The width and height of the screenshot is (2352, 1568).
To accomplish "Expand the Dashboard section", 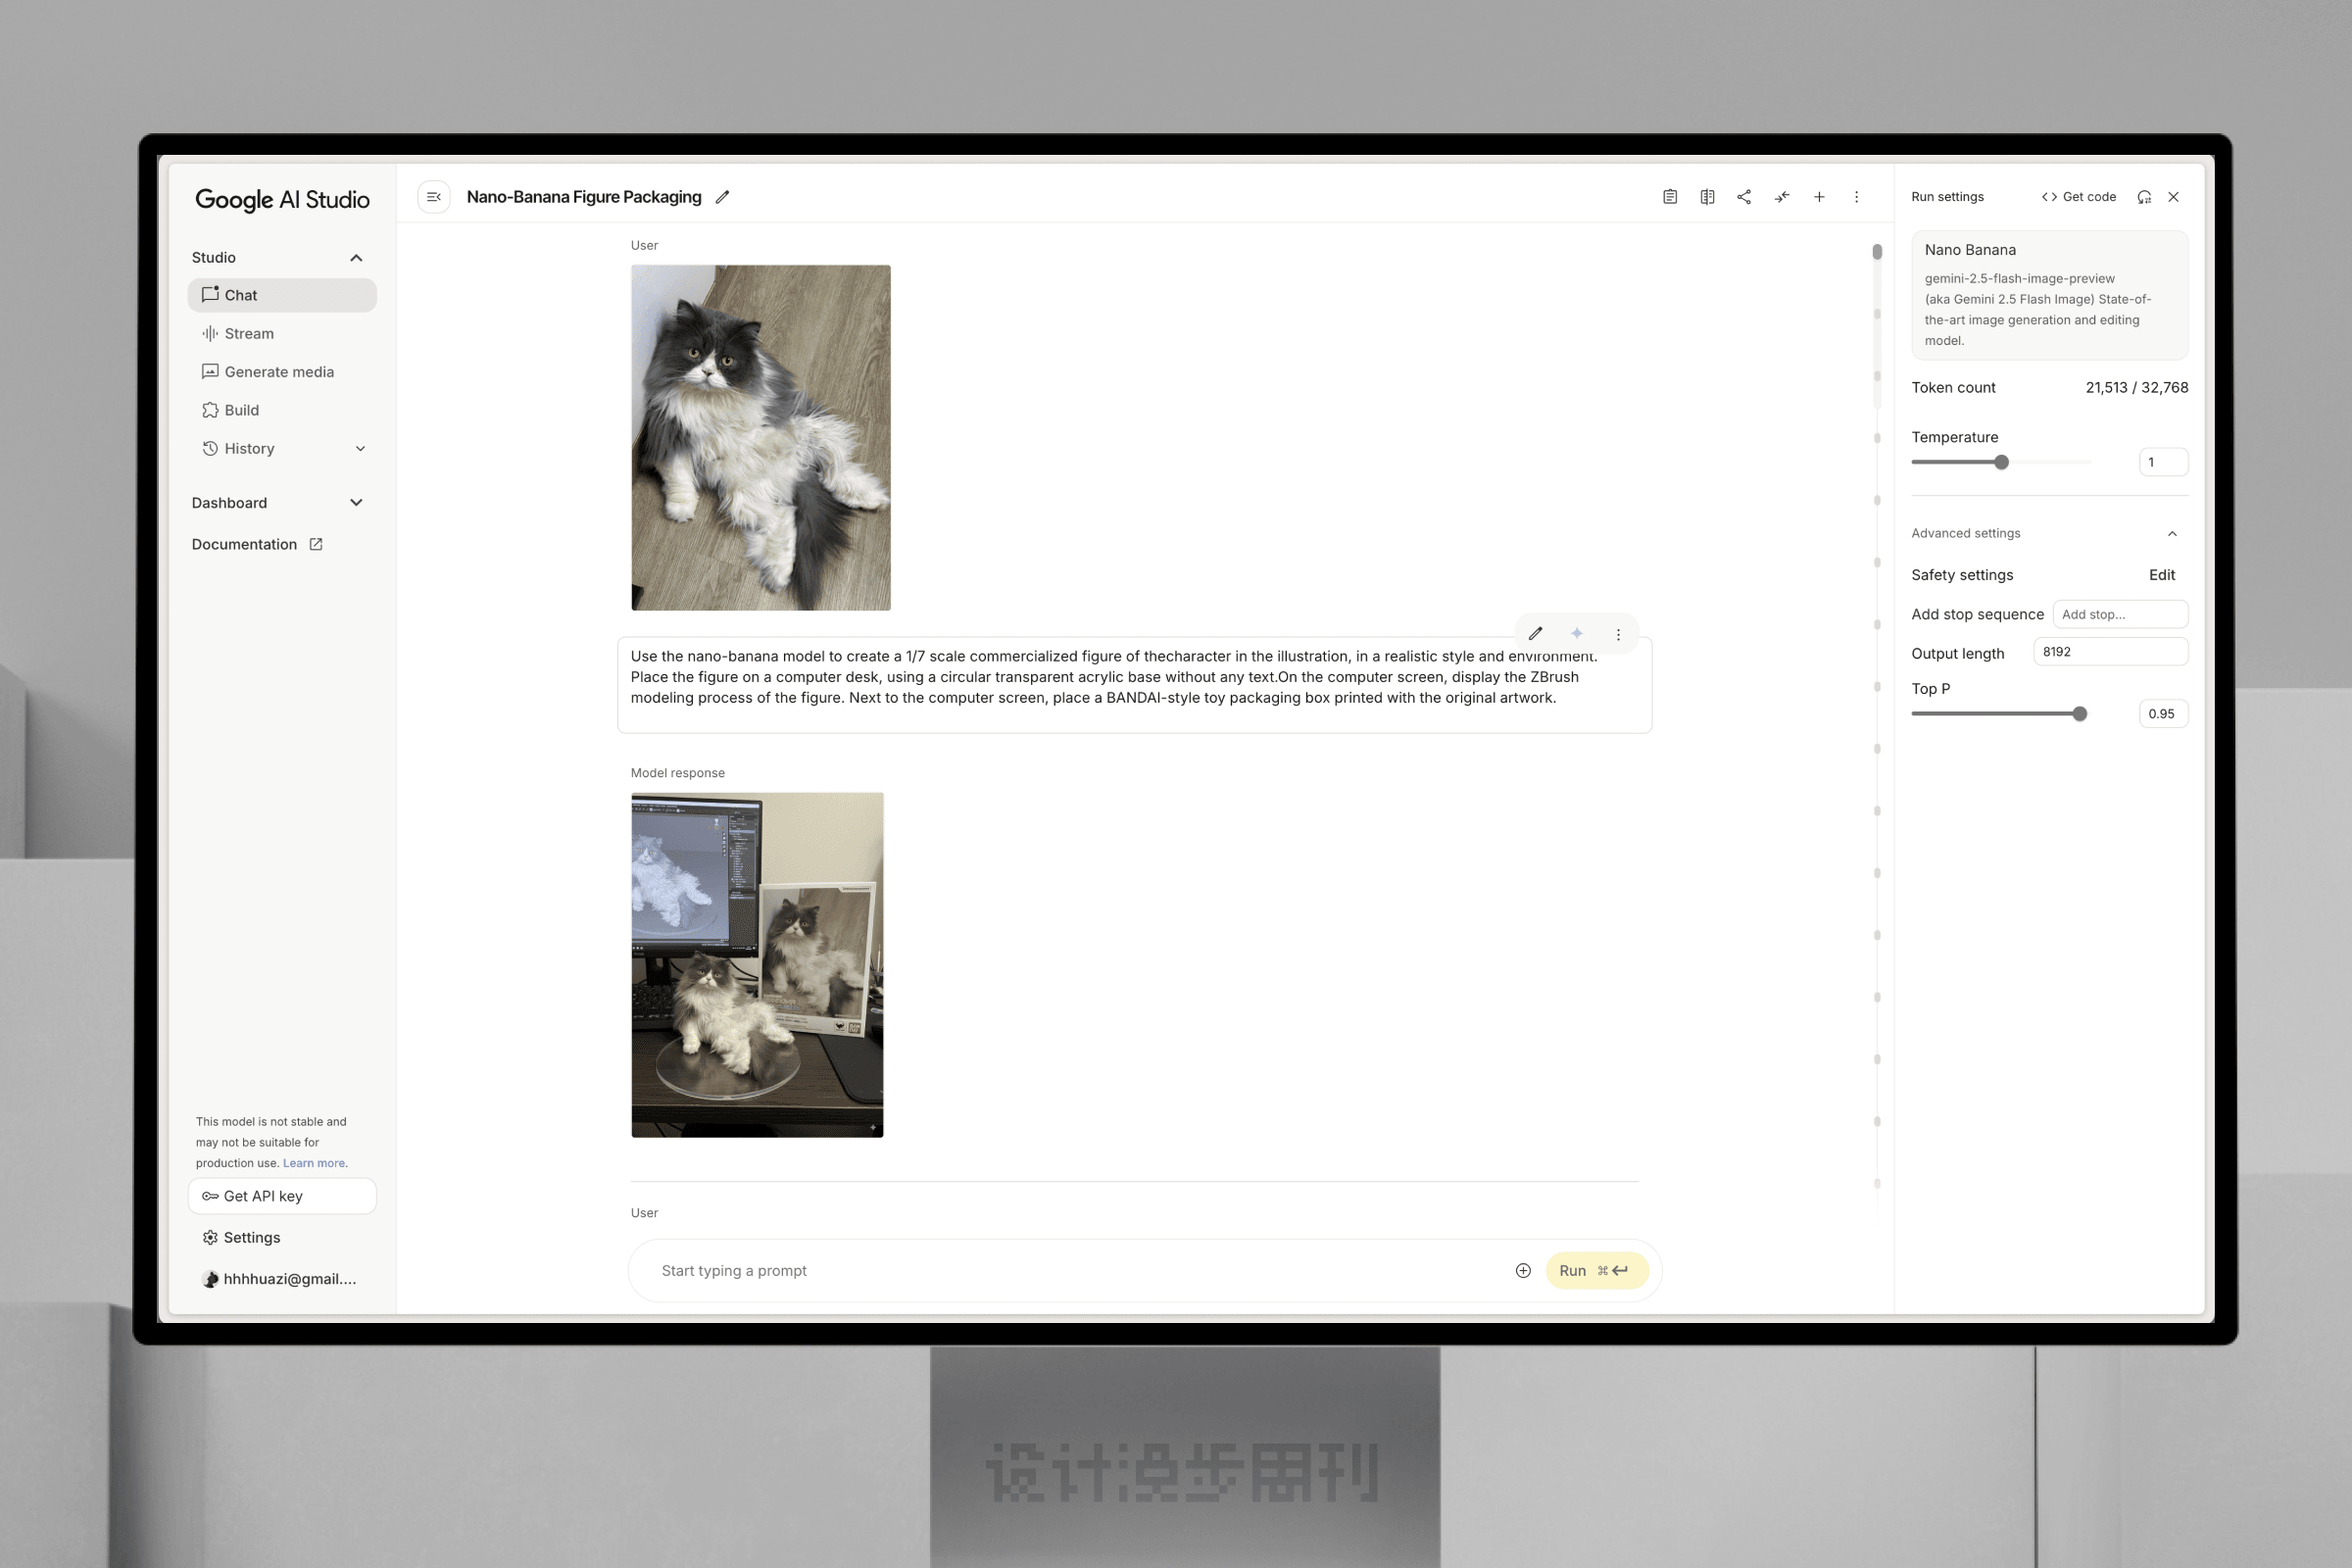I will point(356,503).
